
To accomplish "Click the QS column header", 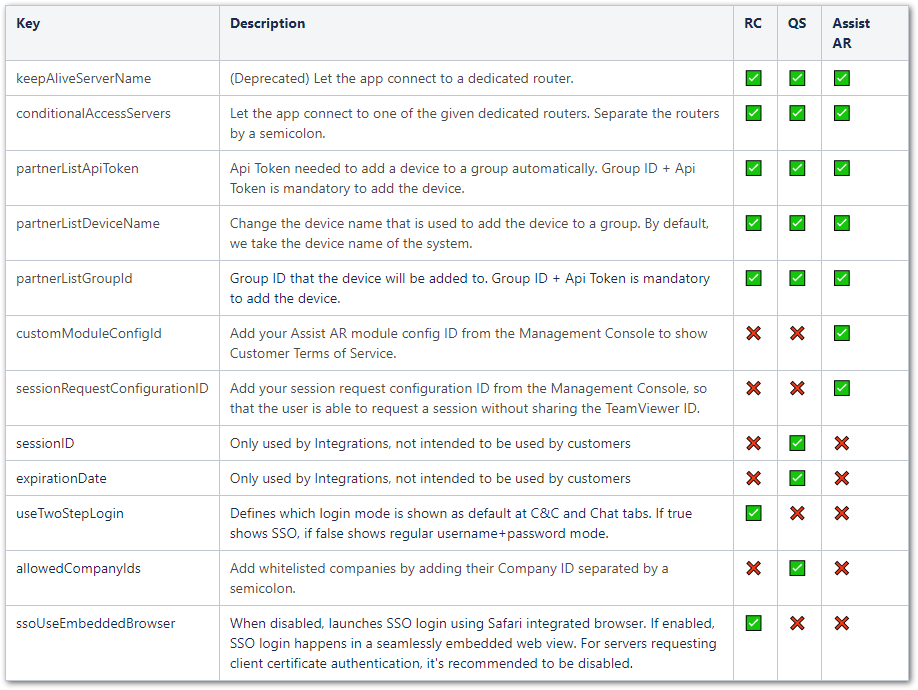I will (x=797, y=23).
